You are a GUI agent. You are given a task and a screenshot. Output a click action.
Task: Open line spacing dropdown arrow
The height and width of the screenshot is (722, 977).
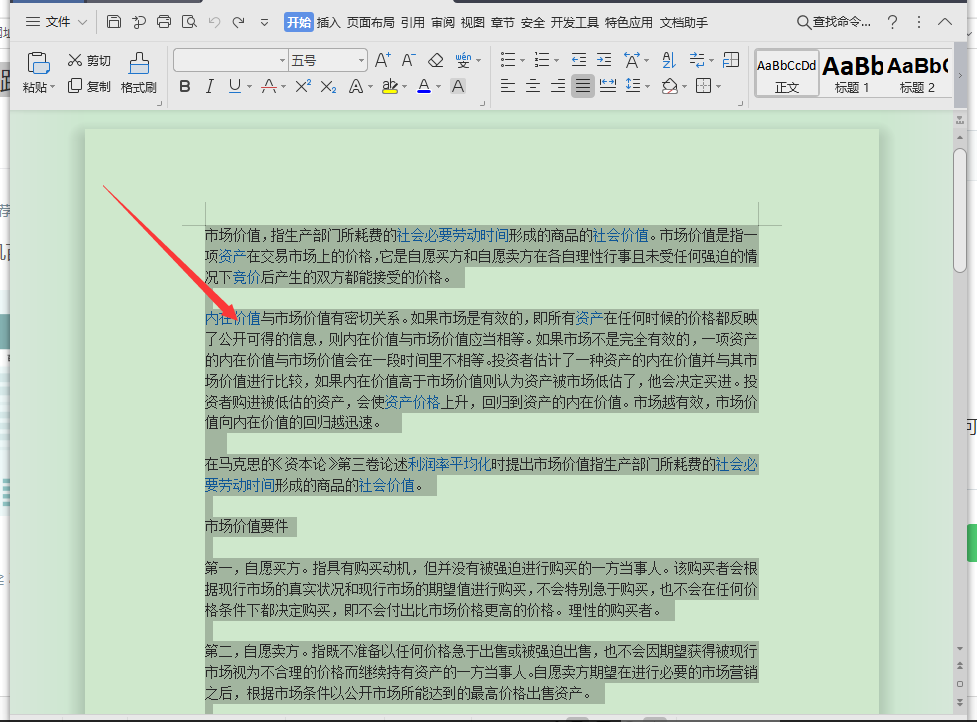647,87
